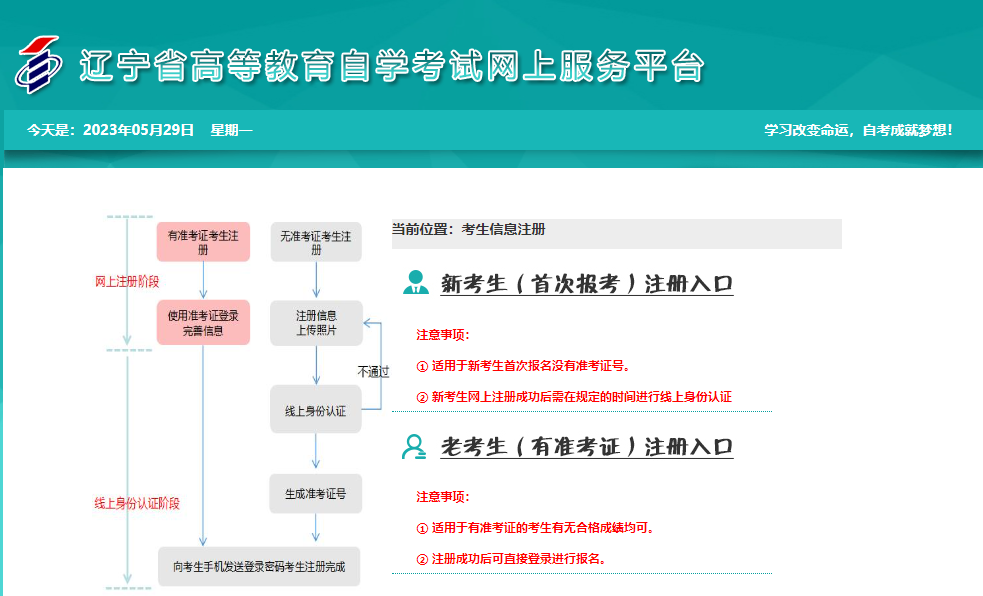Click the 辽宁省高等教育自学考试网上服务平台 title
This screenshot has height=596, width=983.
391,66
